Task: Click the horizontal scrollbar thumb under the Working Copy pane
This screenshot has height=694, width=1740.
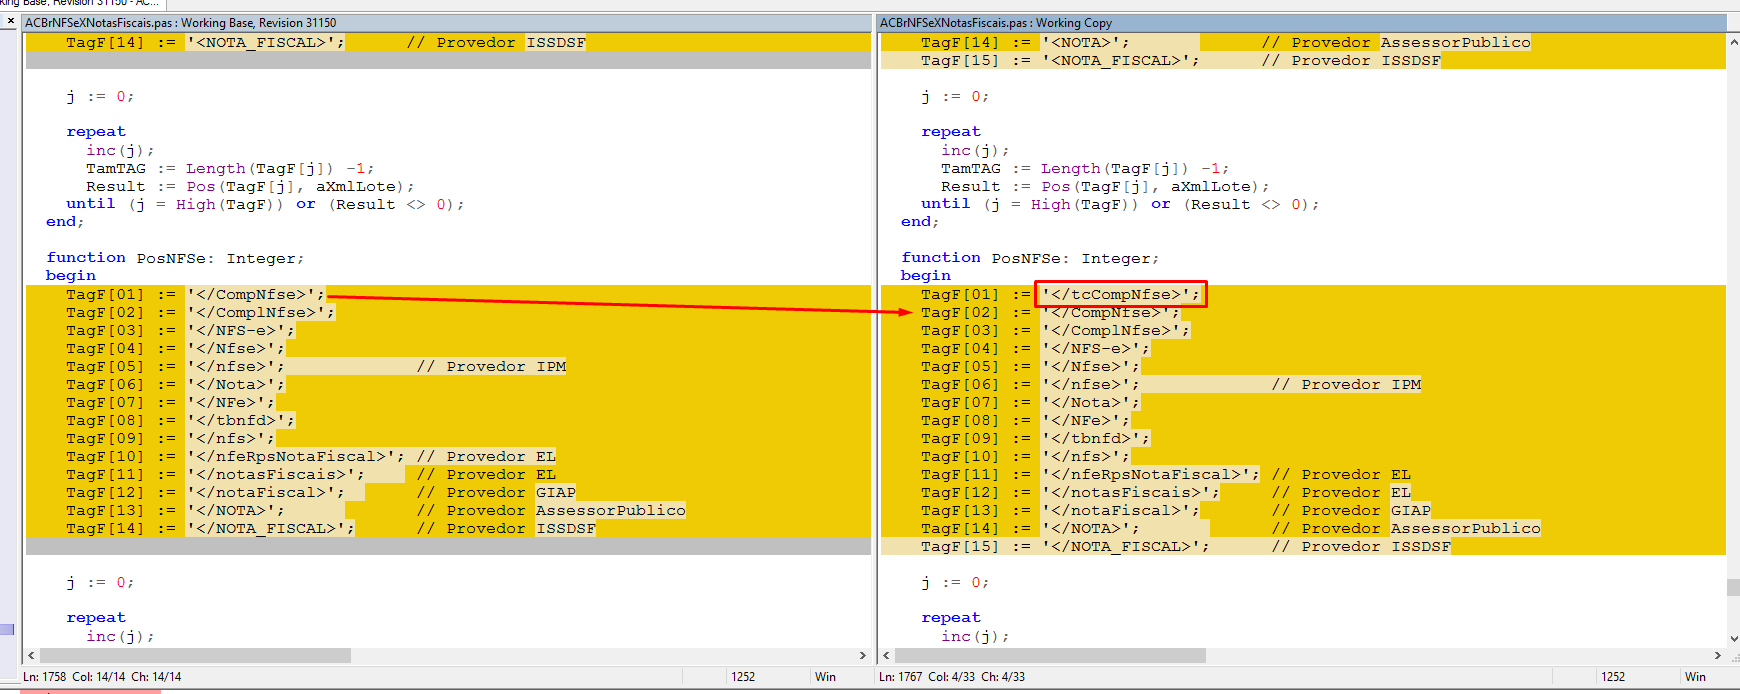Action: coord(1050,656)
